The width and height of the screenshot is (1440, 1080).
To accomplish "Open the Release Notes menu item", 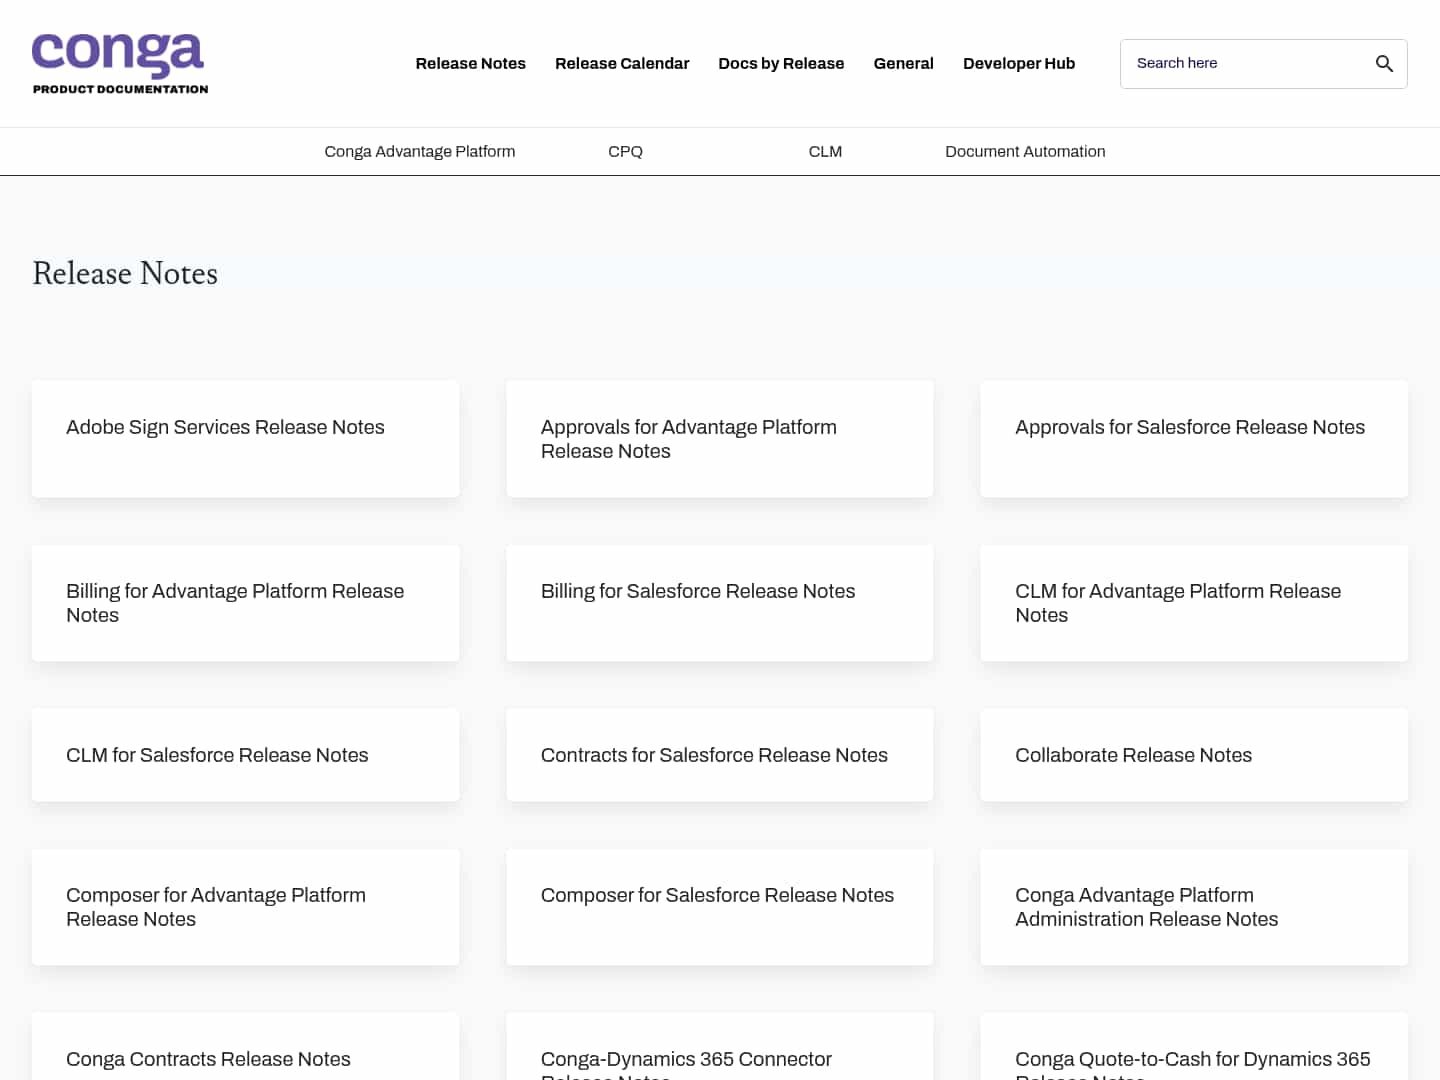I will 470,63.
